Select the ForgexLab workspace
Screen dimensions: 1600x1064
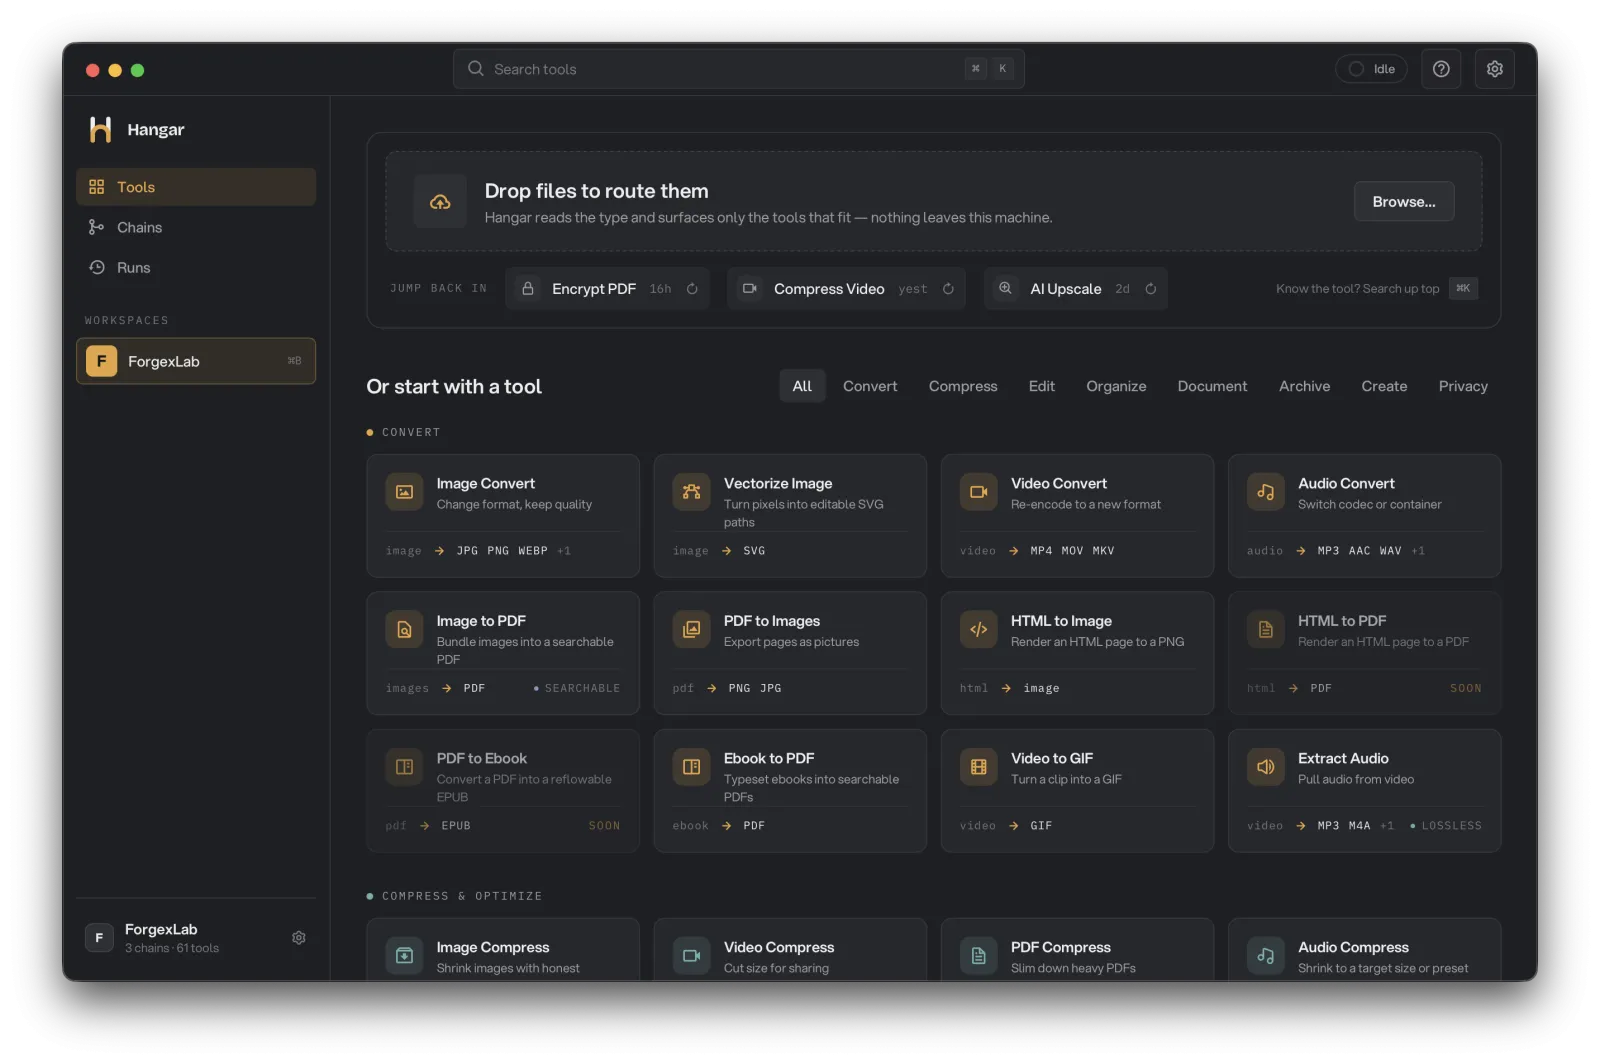click(x=196, y=361)
